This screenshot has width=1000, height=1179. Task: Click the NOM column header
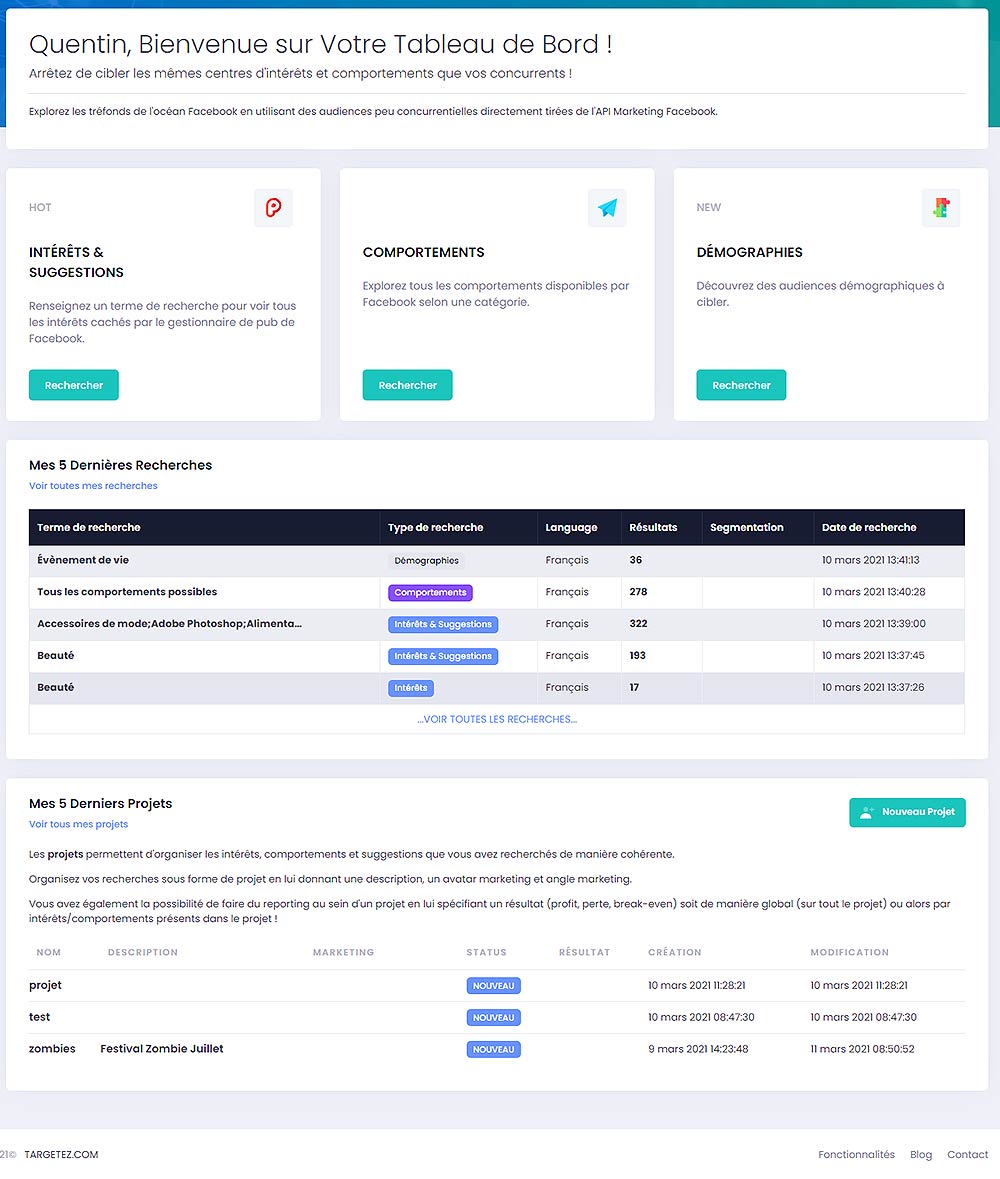[x=49, y=953]
